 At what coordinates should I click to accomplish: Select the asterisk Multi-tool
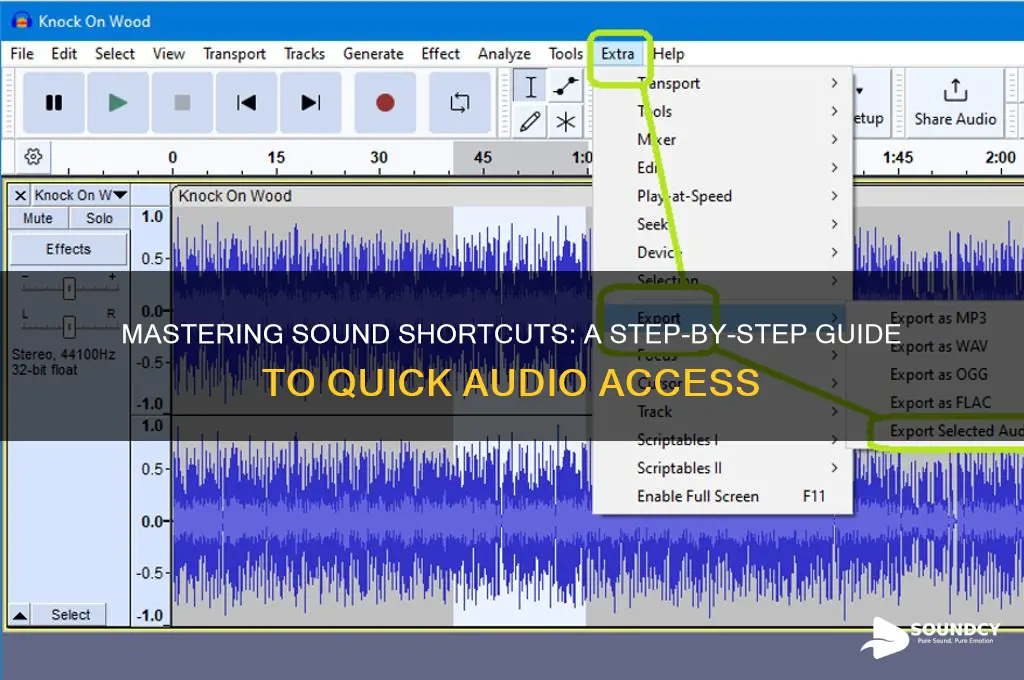click(x=566, y=121)
